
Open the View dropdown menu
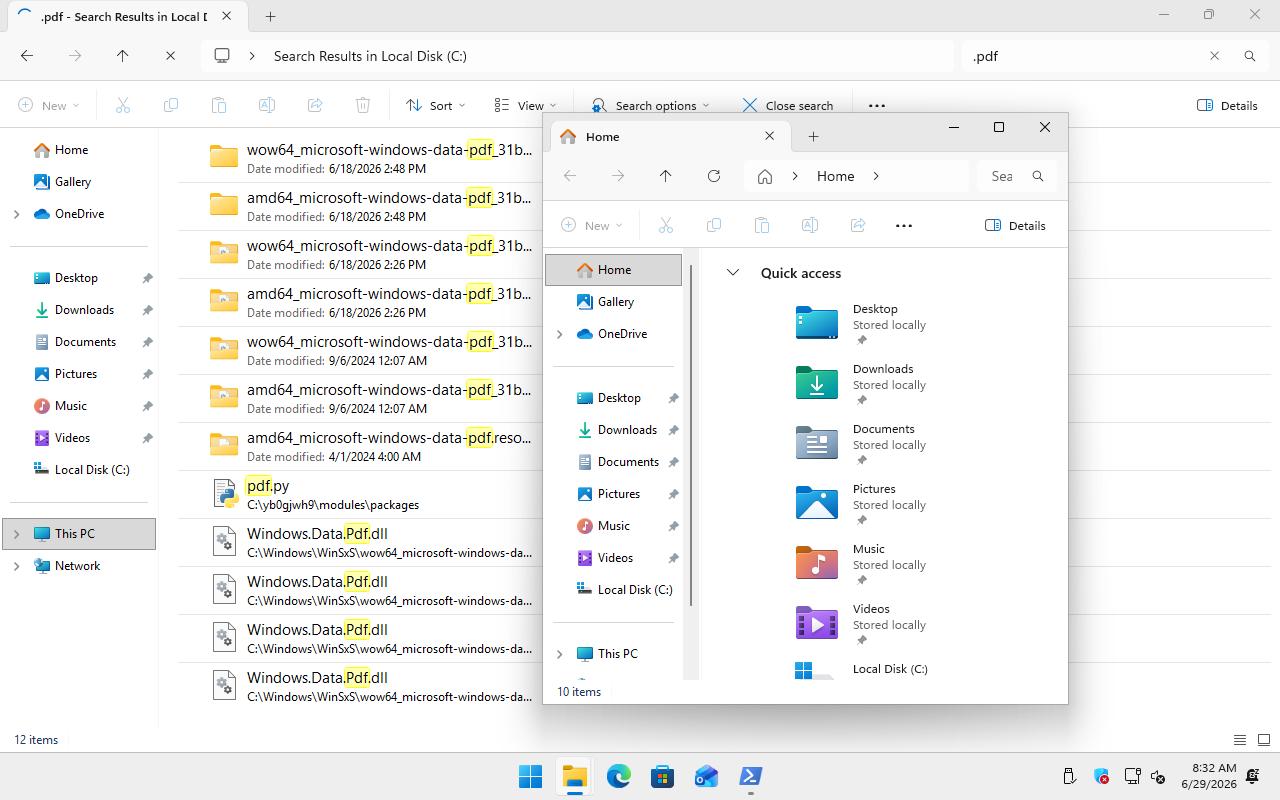pyautogui.click(x=525, y=105)
